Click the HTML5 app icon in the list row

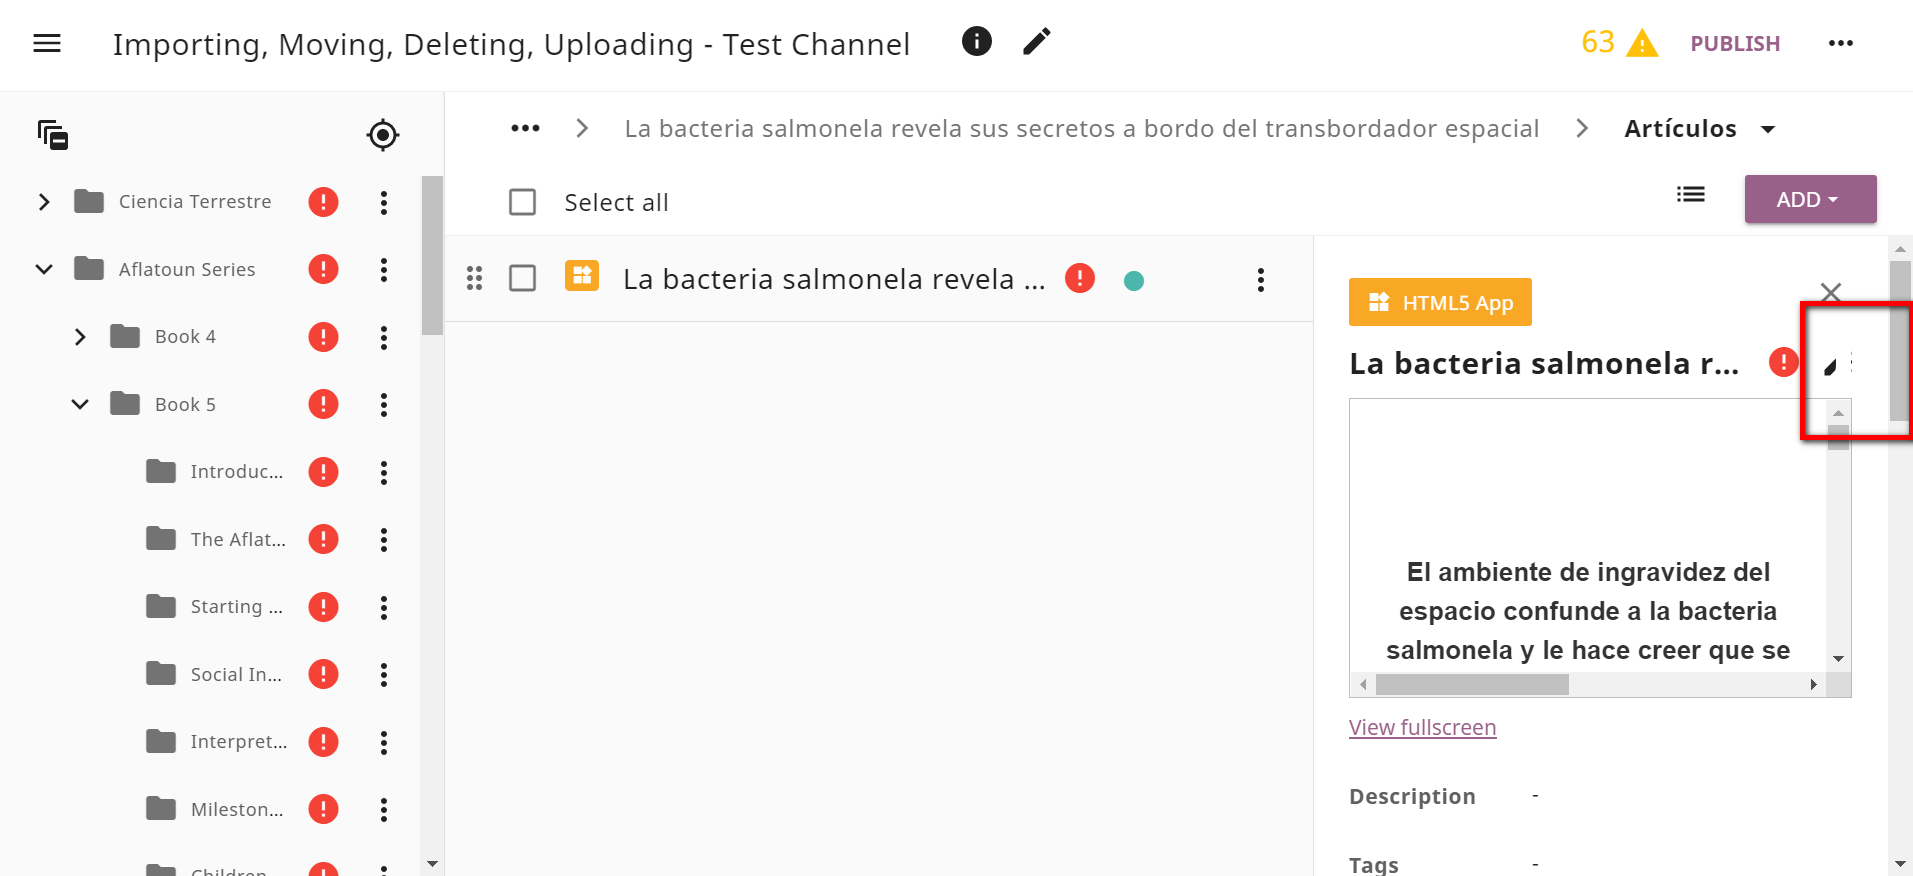click(582, 276)
